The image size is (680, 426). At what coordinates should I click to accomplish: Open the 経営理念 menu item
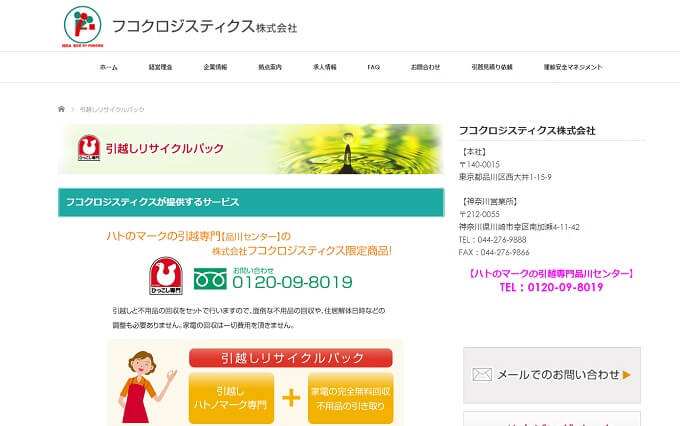[x=160, y=67]
